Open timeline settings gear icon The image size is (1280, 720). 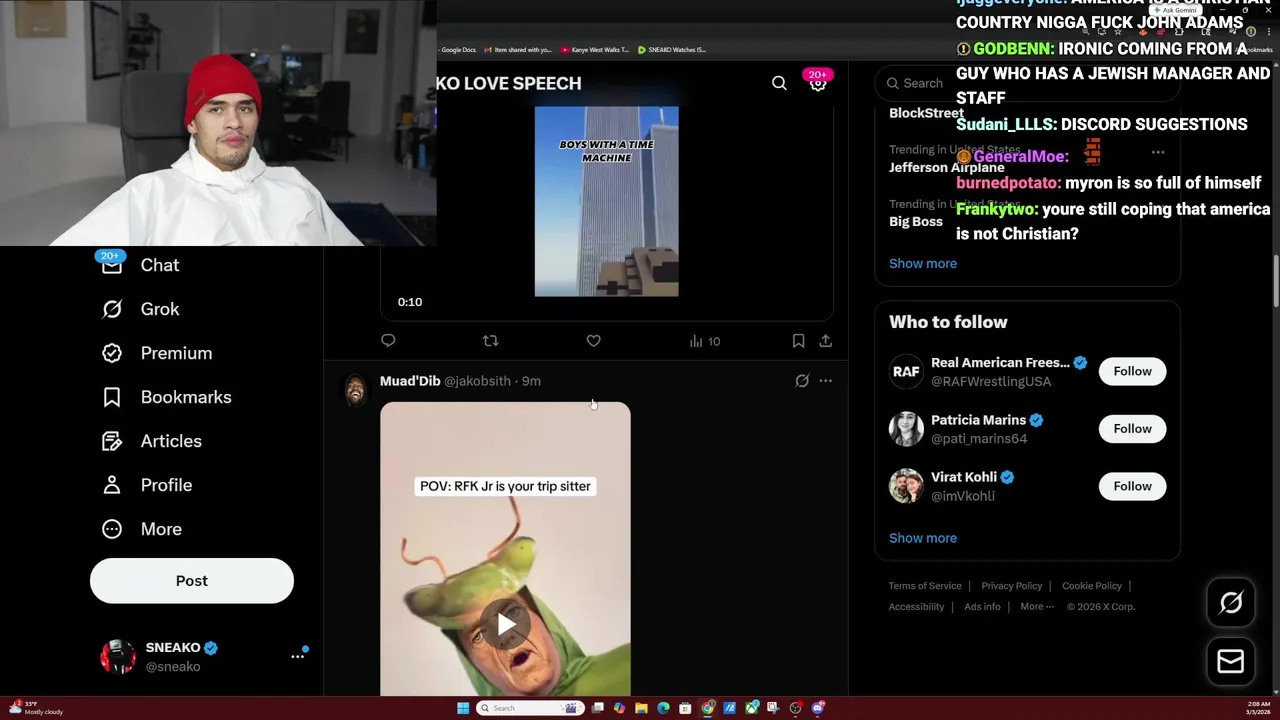818,84
